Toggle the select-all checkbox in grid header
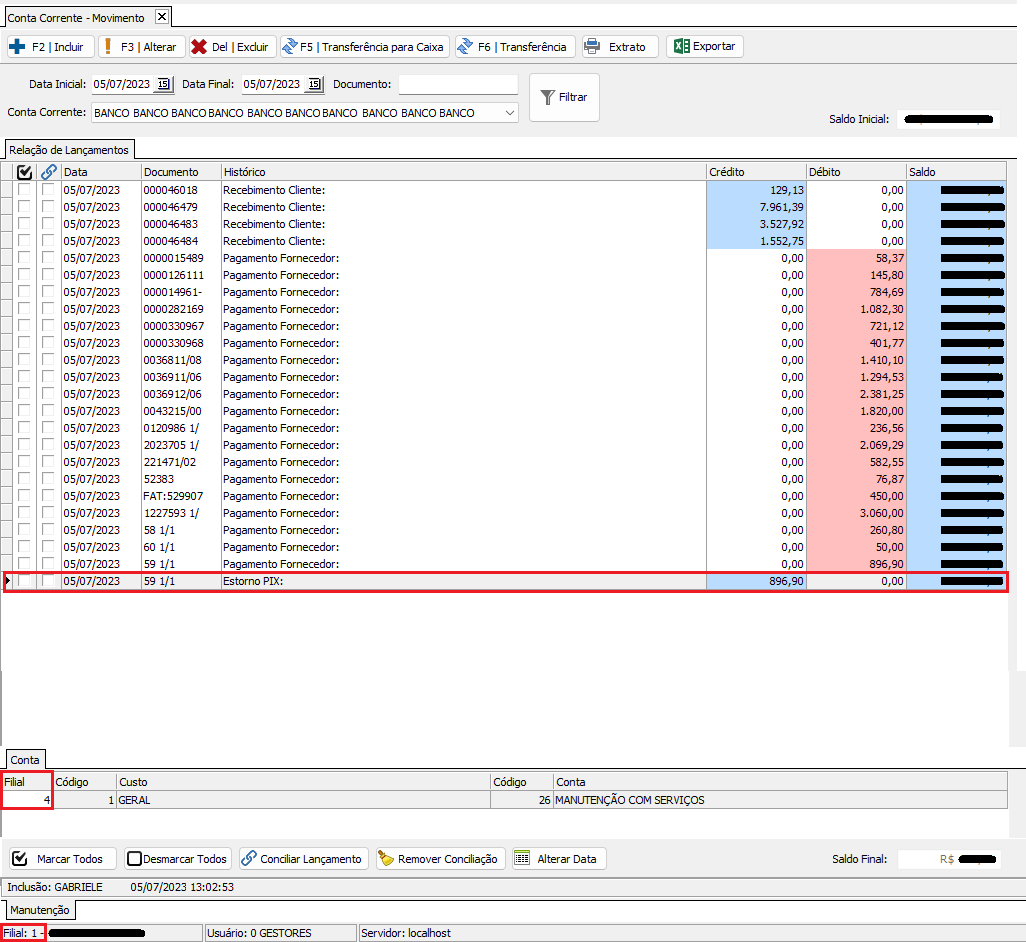The width and height of the screenshot is (1026, 942). 24,172
